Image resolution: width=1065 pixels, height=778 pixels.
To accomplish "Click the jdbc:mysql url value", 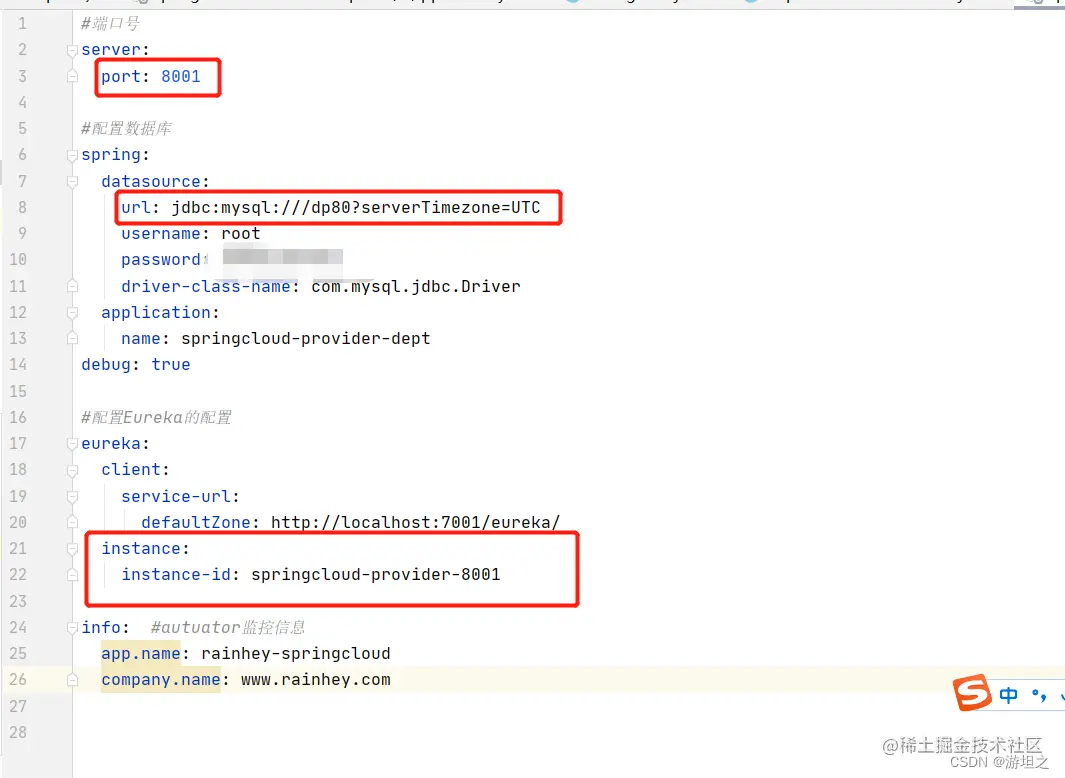I will click(x=356, y=208).
